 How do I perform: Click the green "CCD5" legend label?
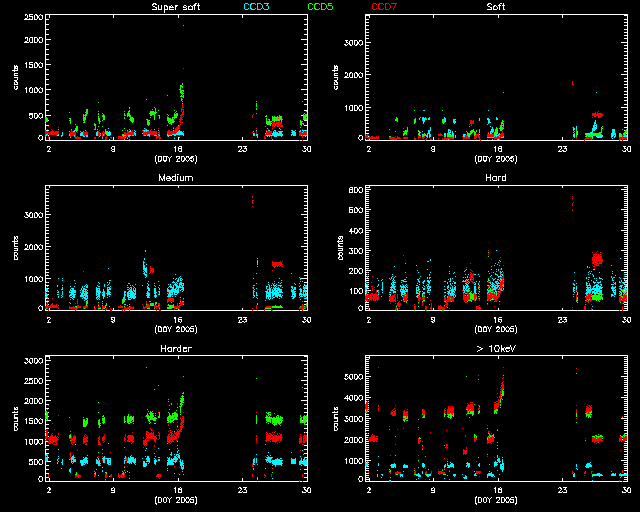click(320, 7)
